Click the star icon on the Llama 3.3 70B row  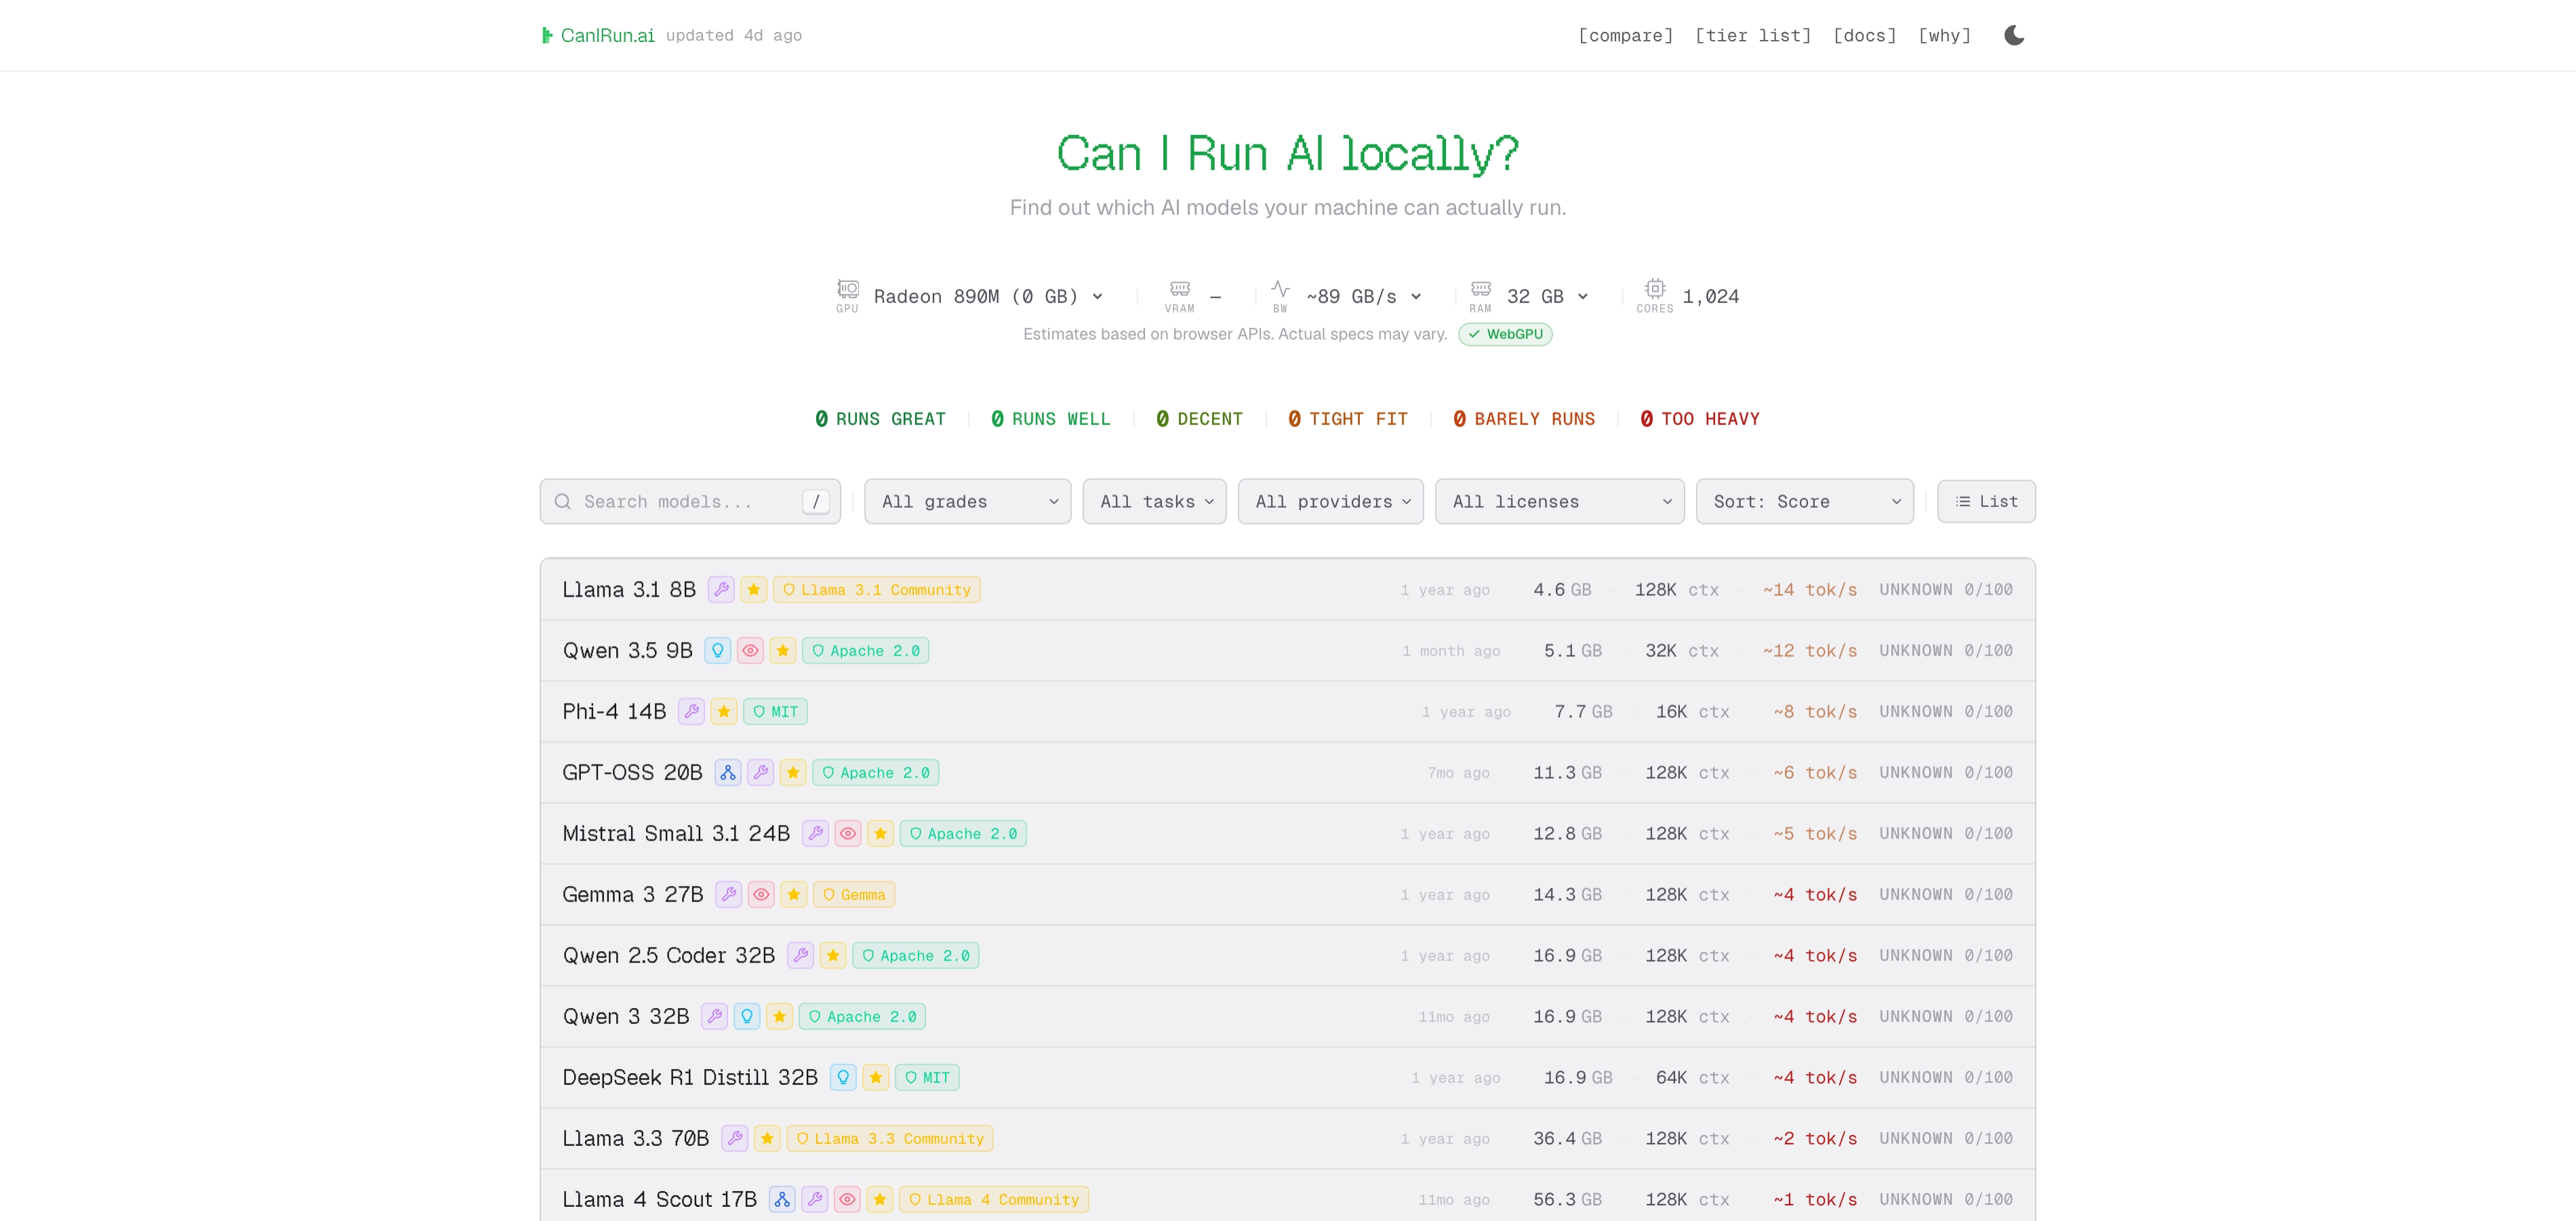[767, 1139]
